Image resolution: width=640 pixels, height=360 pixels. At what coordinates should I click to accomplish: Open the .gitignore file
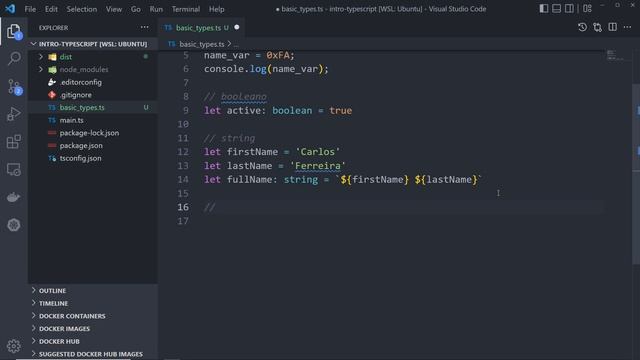92,95
